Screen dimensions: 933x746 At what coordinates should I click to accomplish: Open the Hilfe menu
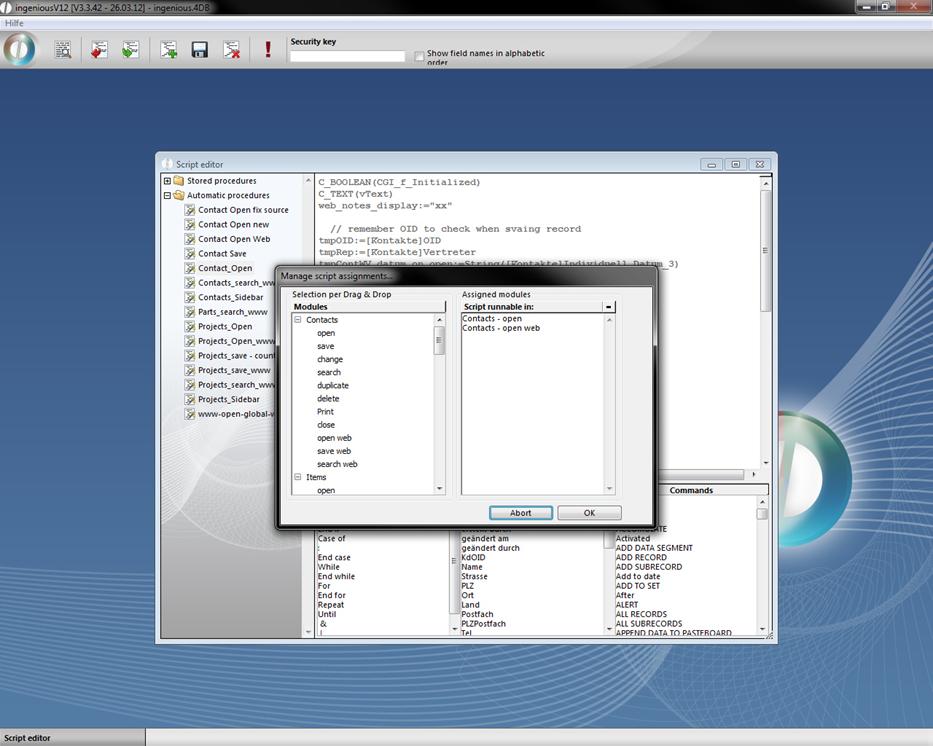tap(14, 22)
